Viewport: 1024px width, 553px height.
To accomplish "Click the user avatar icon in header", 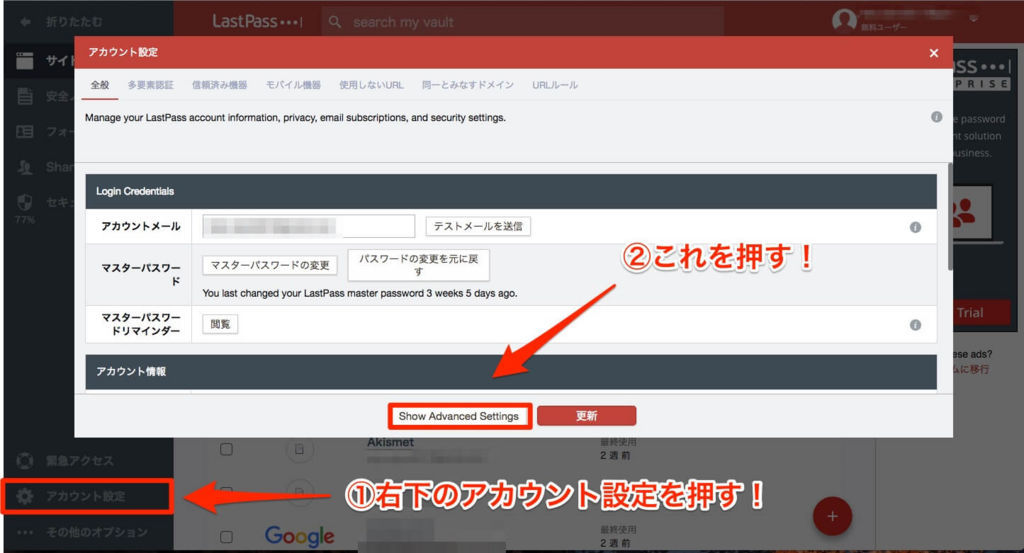I will (x=844, y=20).
